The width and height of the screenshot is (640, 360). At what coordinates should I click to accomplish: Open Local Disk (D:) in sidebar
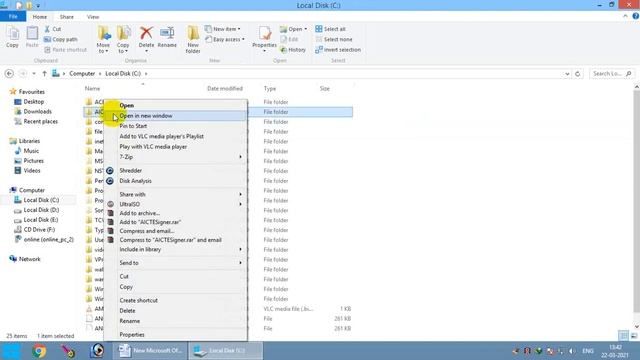tap(41, 210)
